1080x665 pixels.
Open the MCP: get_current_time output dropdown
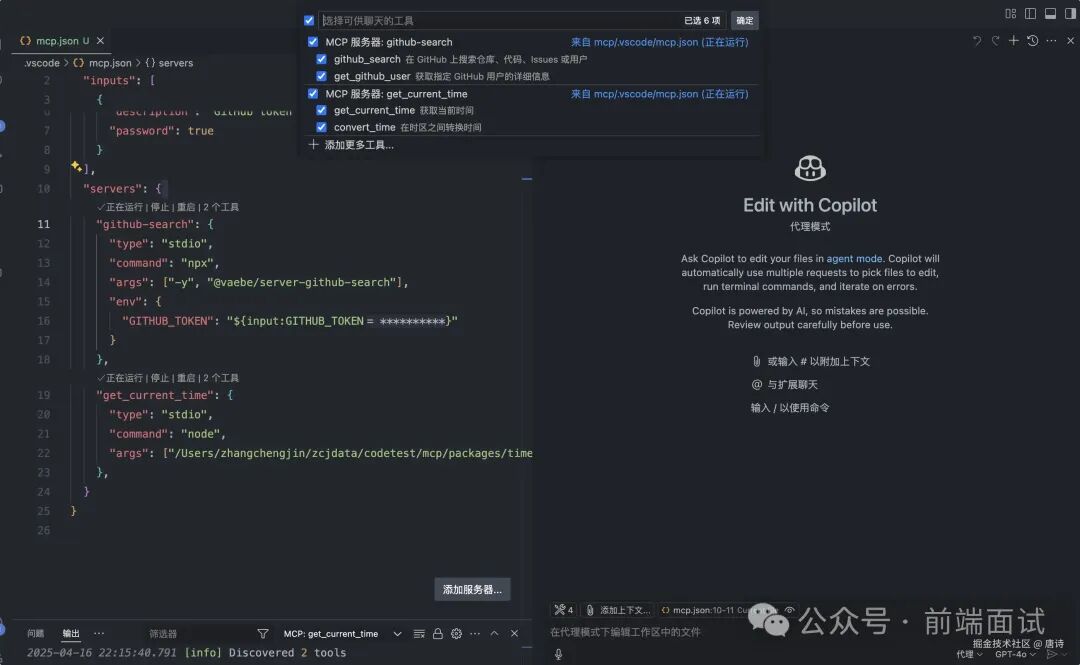[342, 633]
